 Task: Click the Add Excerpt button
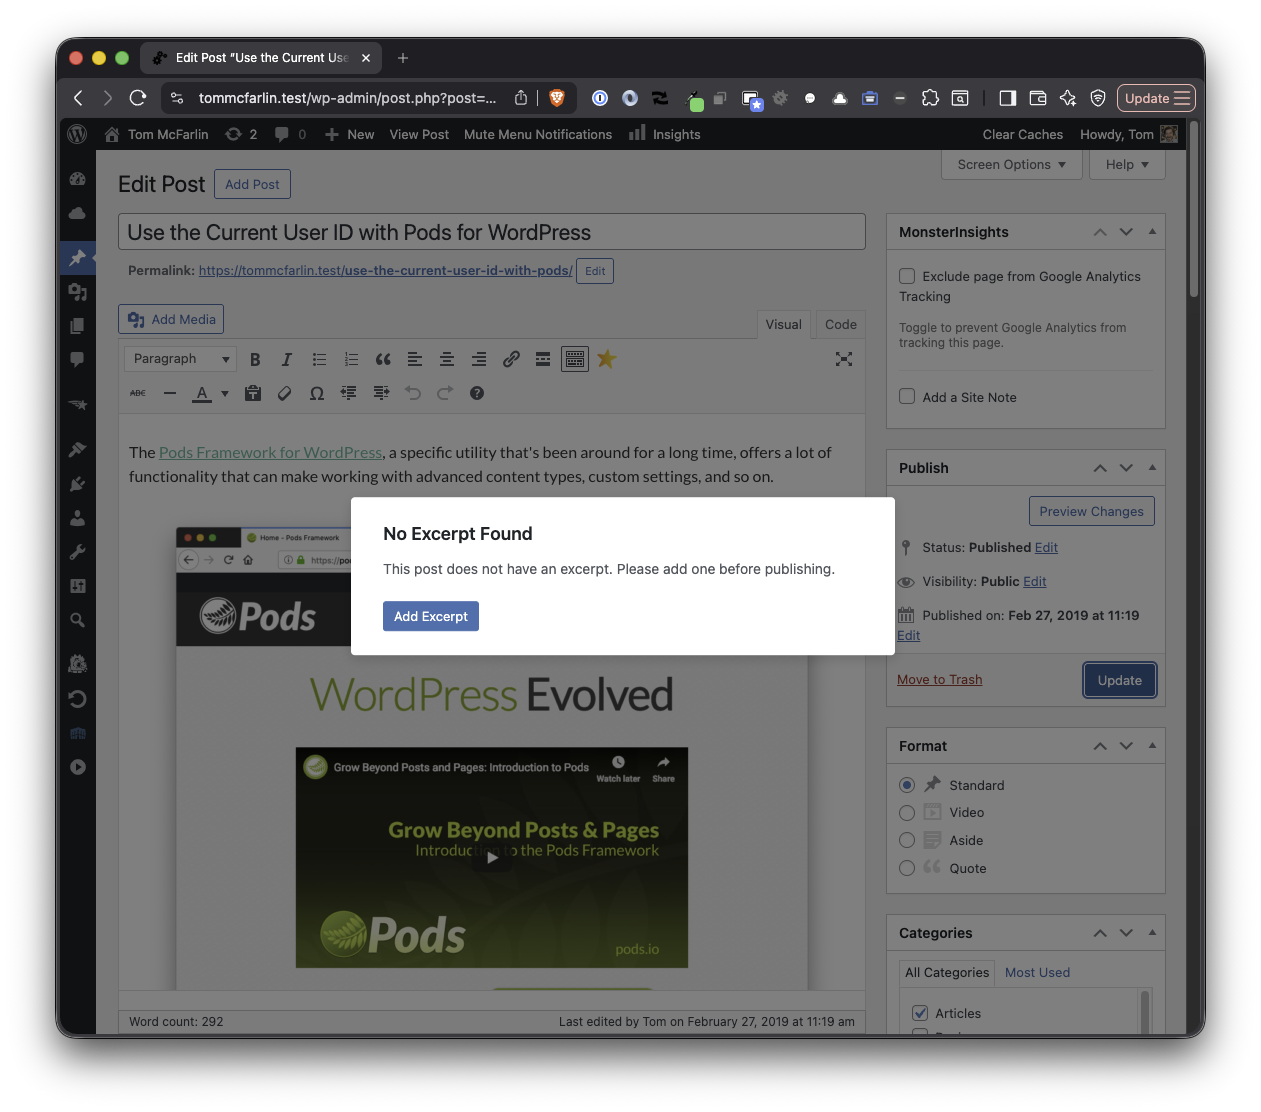[431, 616]
